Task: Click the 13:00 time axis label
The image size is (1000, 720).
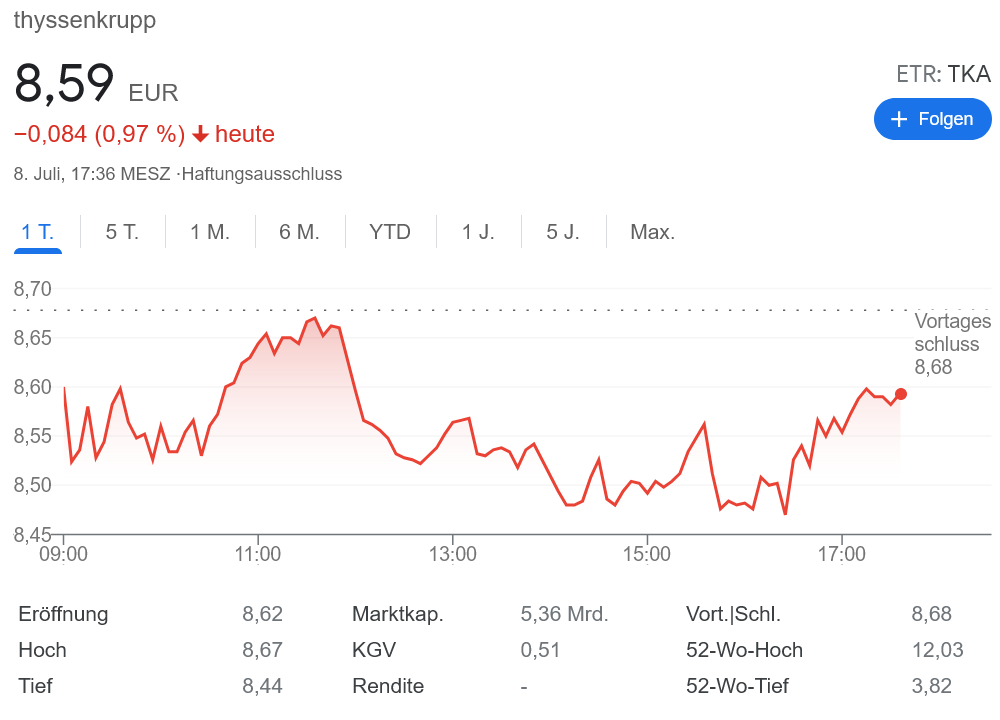Action: [x=452, y=553]
